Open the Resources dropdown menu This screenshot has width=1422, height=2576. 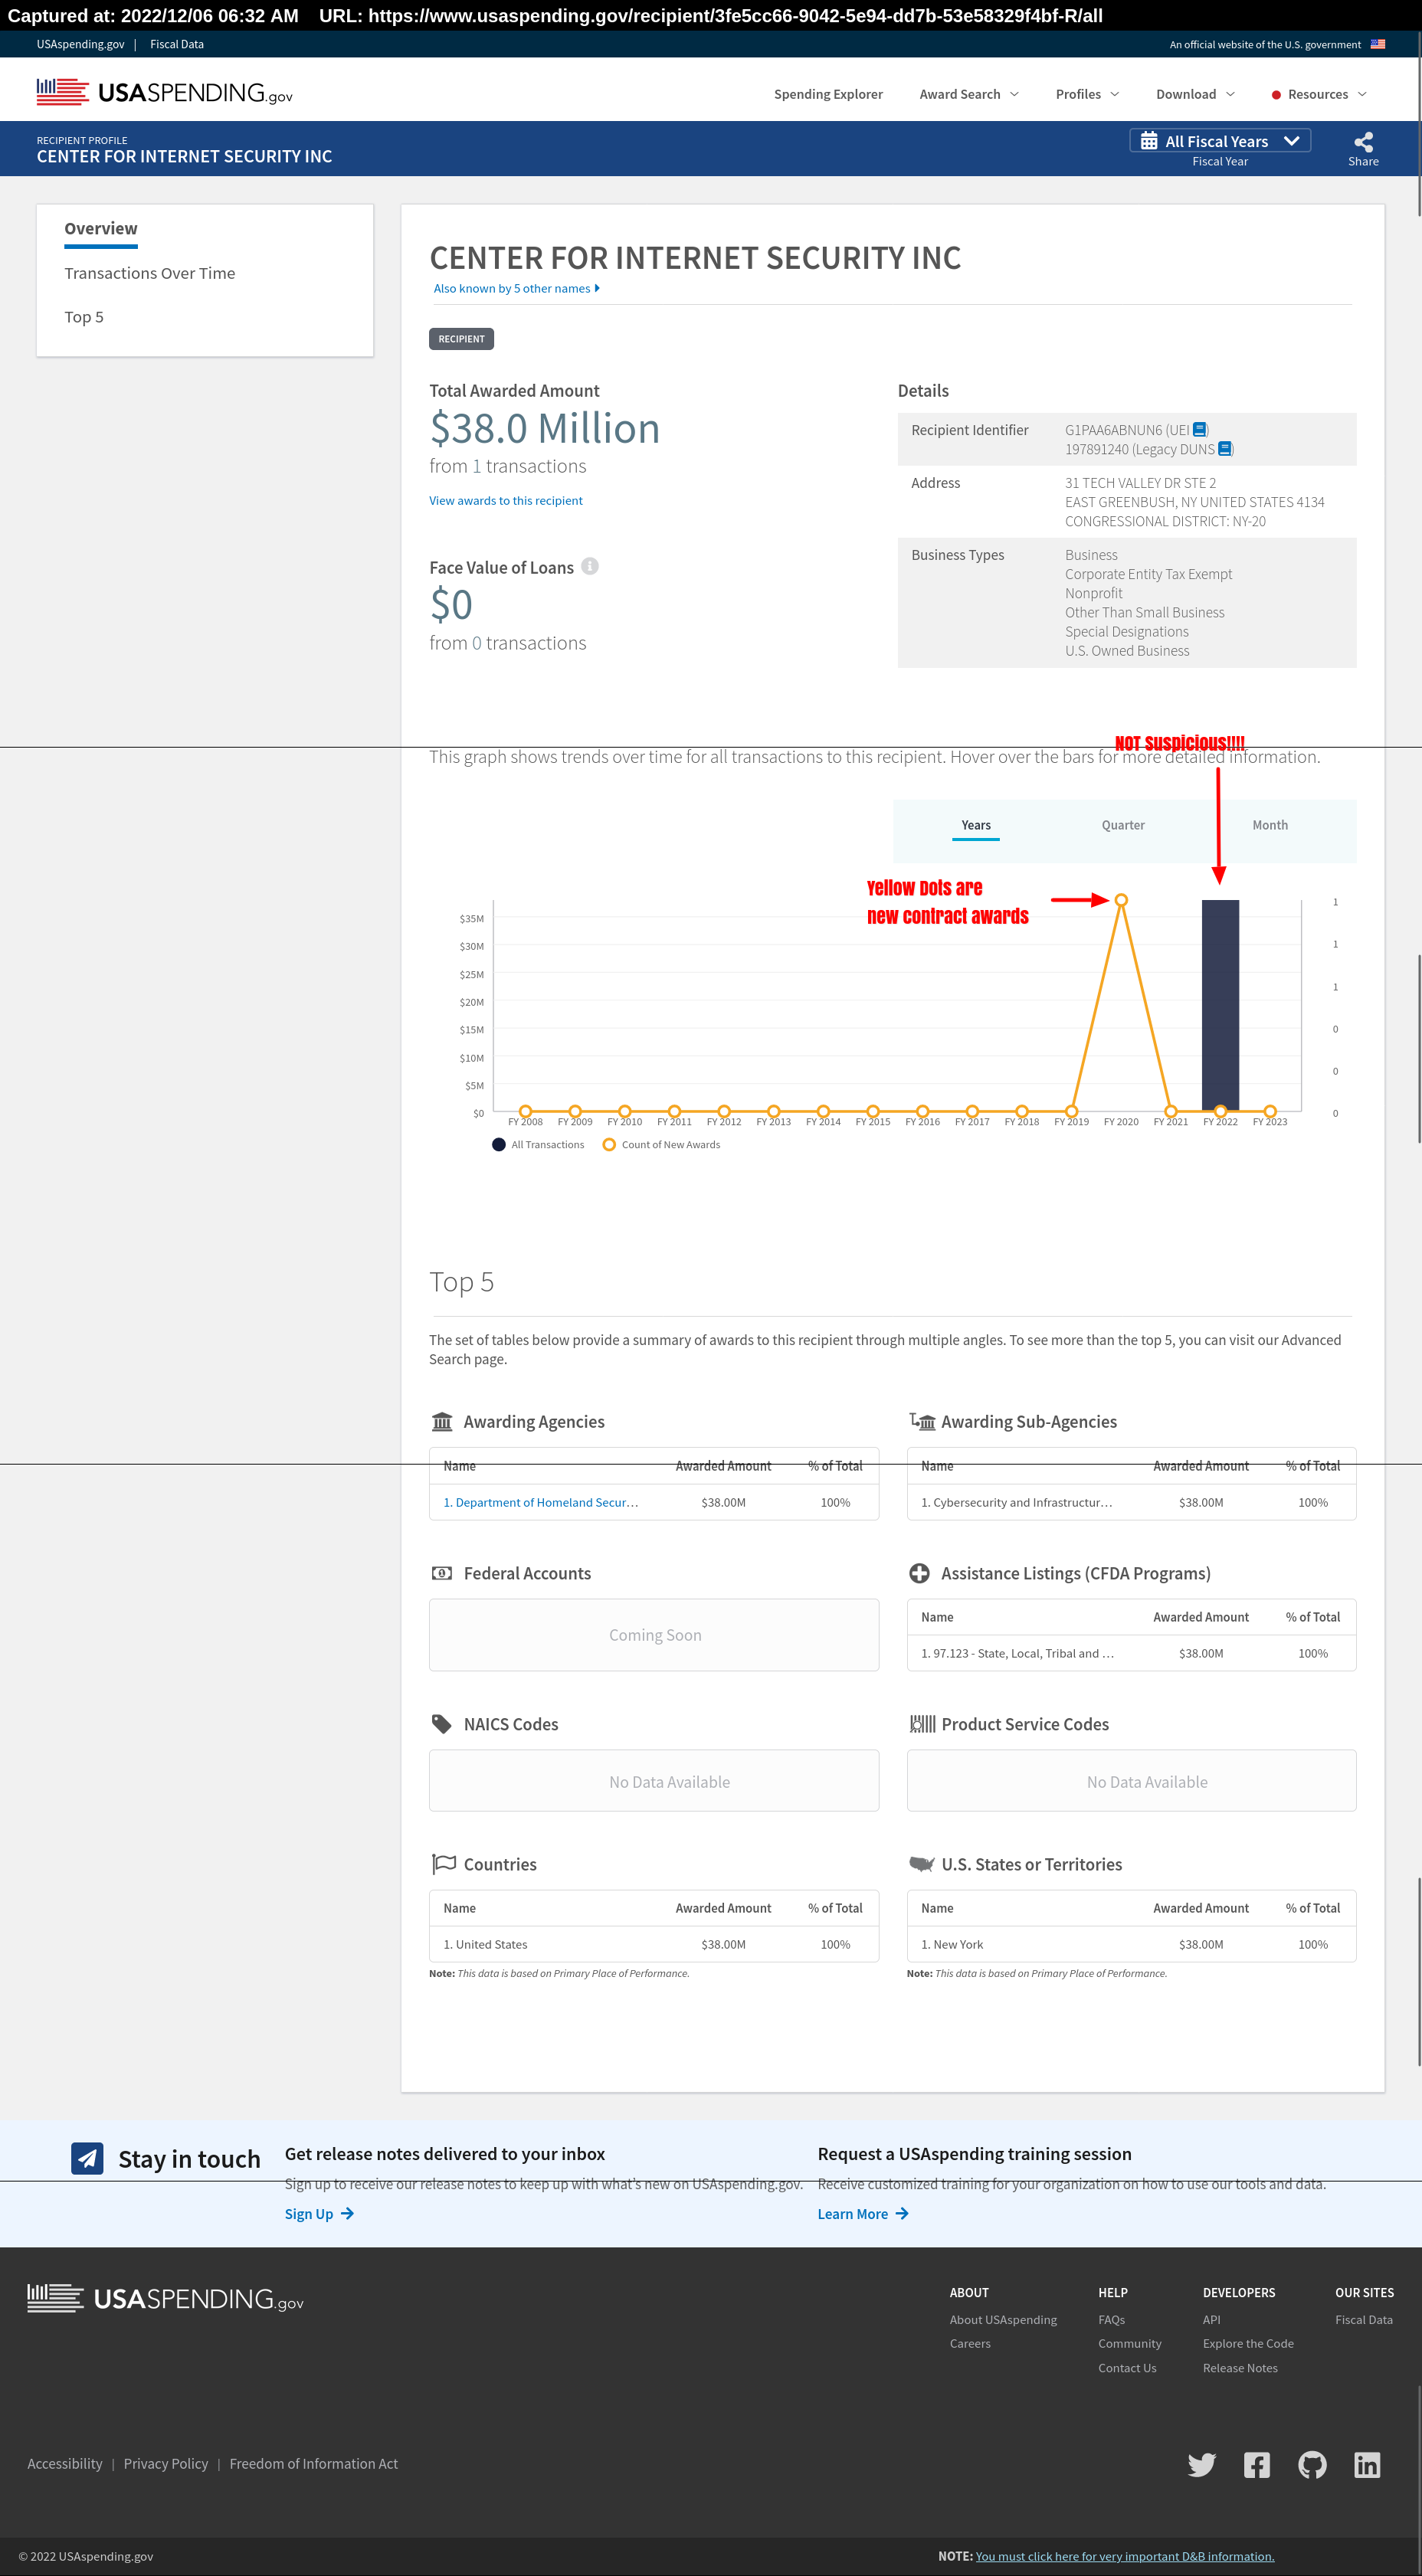[x=1318, y=94]
